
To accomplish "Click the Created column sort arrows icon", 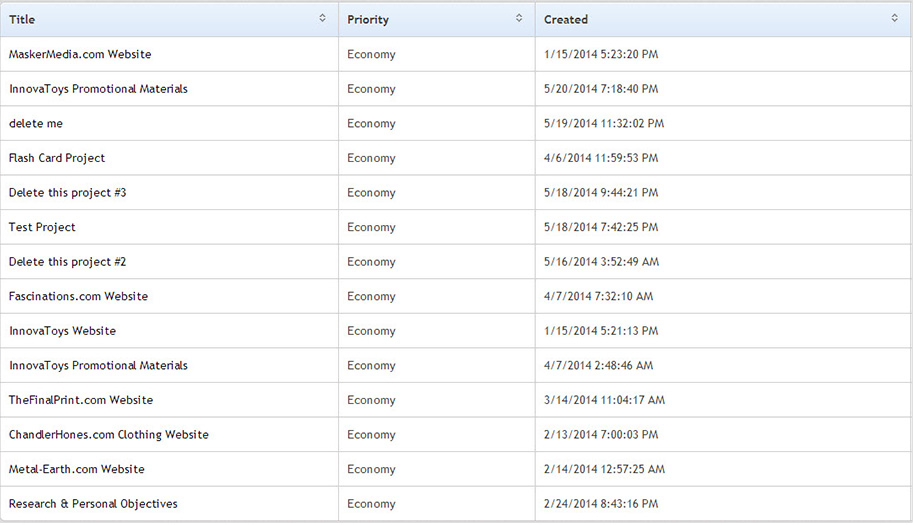I will [x=895, y=18].
